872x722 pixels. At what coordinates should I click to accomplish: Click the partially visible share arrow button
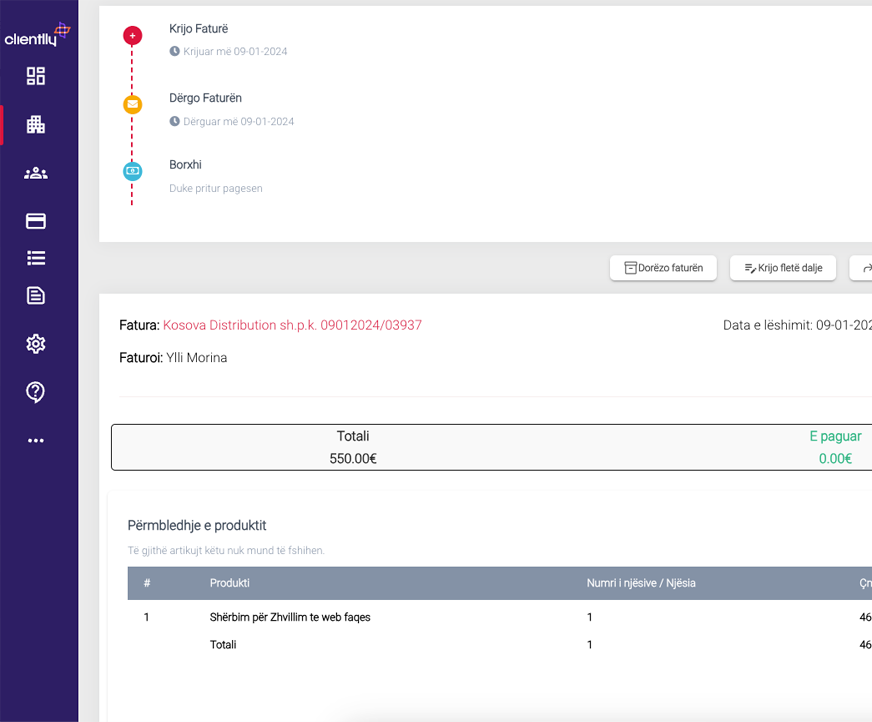point(863,268)
